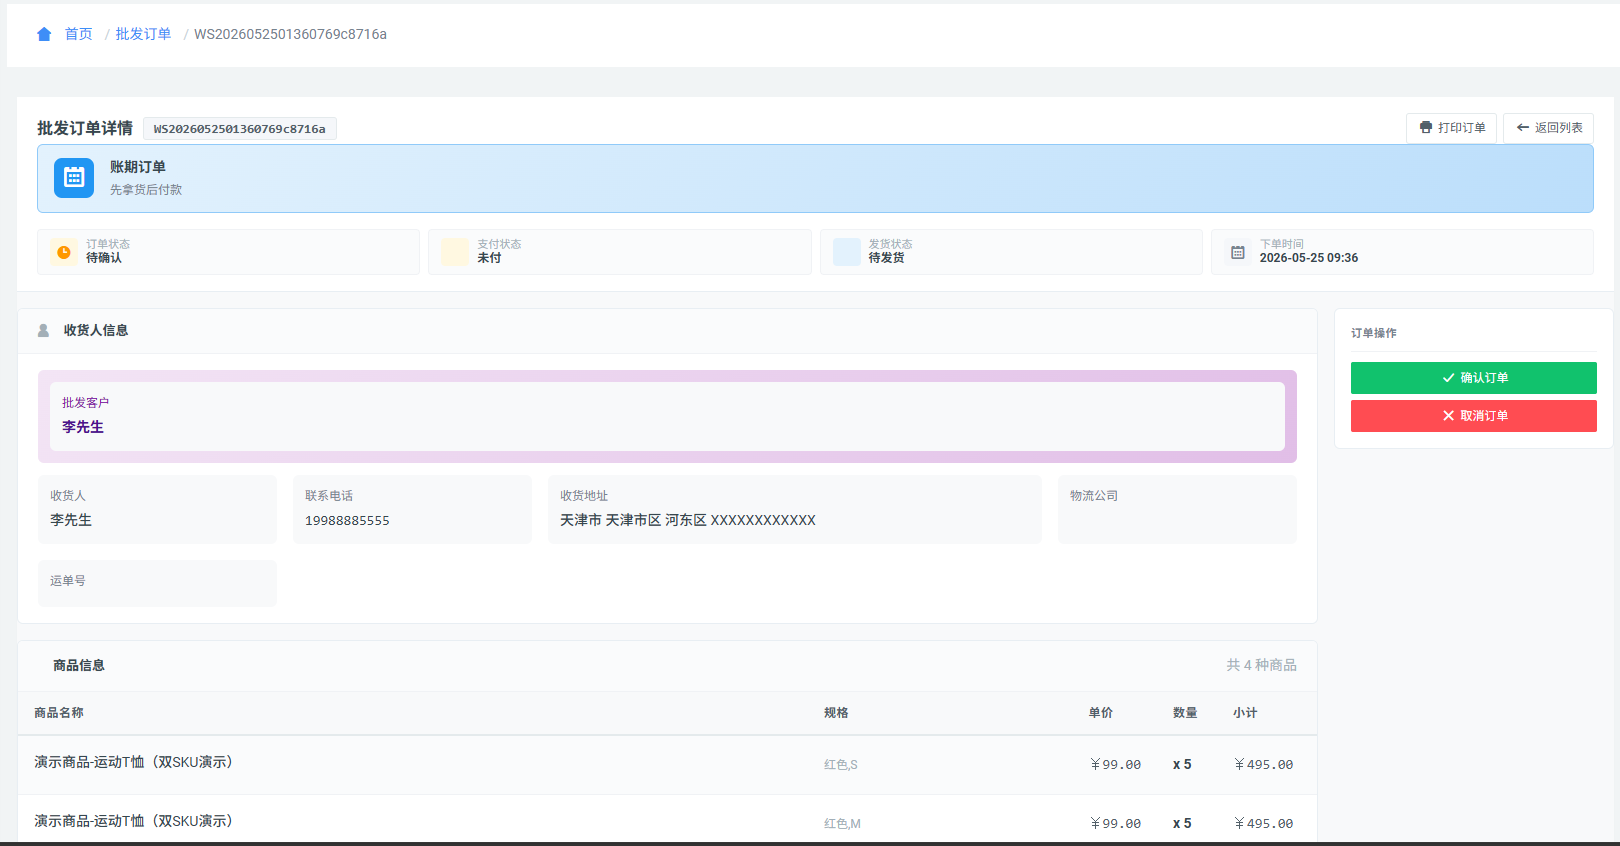Click 未付 payment status value
Viewport: 1620px width, 846px height.
pyautogui.click(x=489, y=258)
